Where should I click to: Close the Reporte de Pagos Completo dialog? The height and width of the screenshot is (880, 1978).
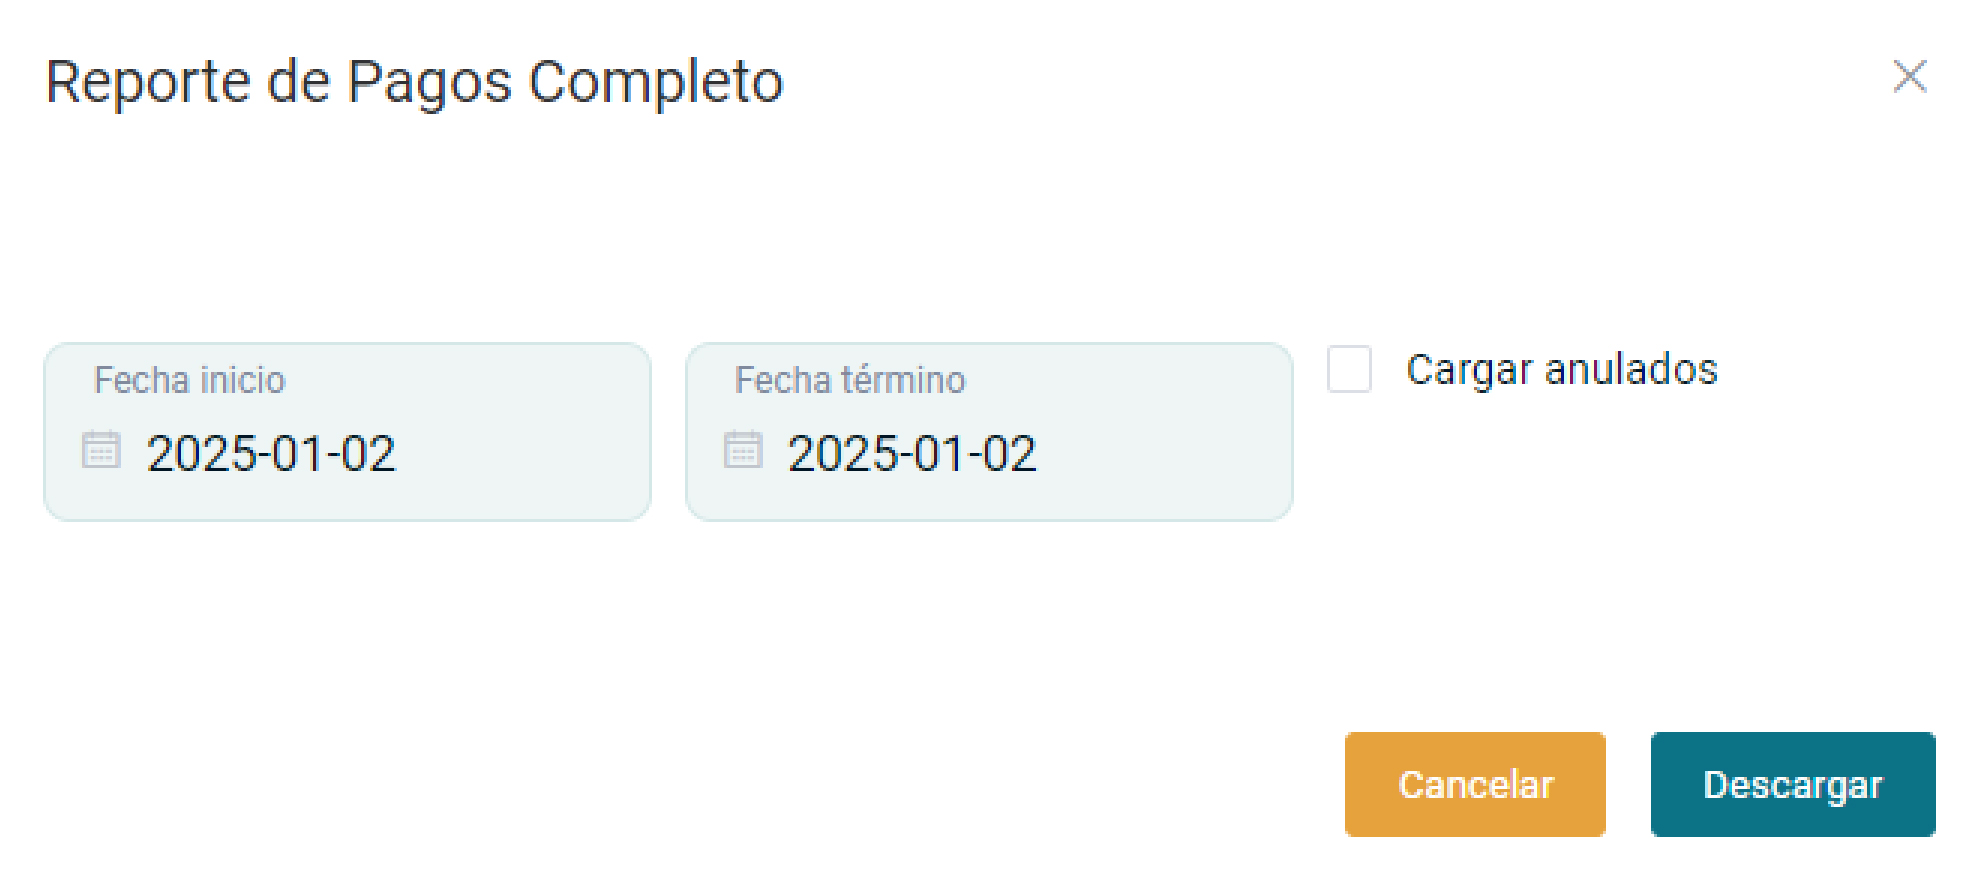tap(1909, 76)
